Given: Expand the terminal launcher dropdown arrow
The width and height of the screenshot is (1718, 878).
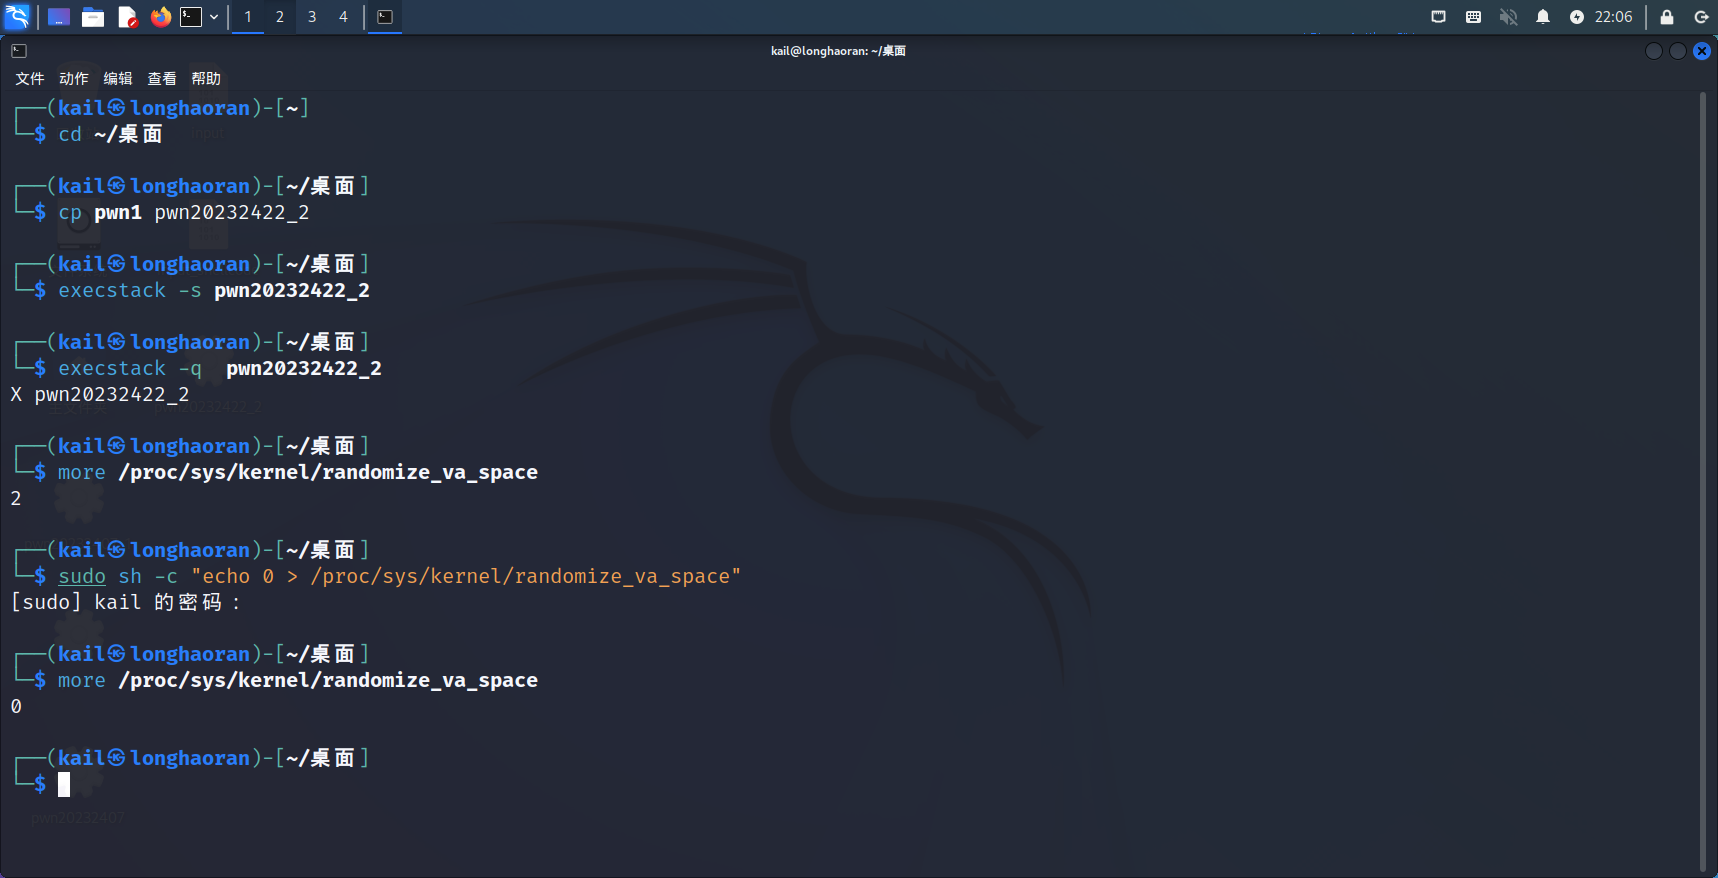Looking at the screenshot, I should [x=214, y=17].
